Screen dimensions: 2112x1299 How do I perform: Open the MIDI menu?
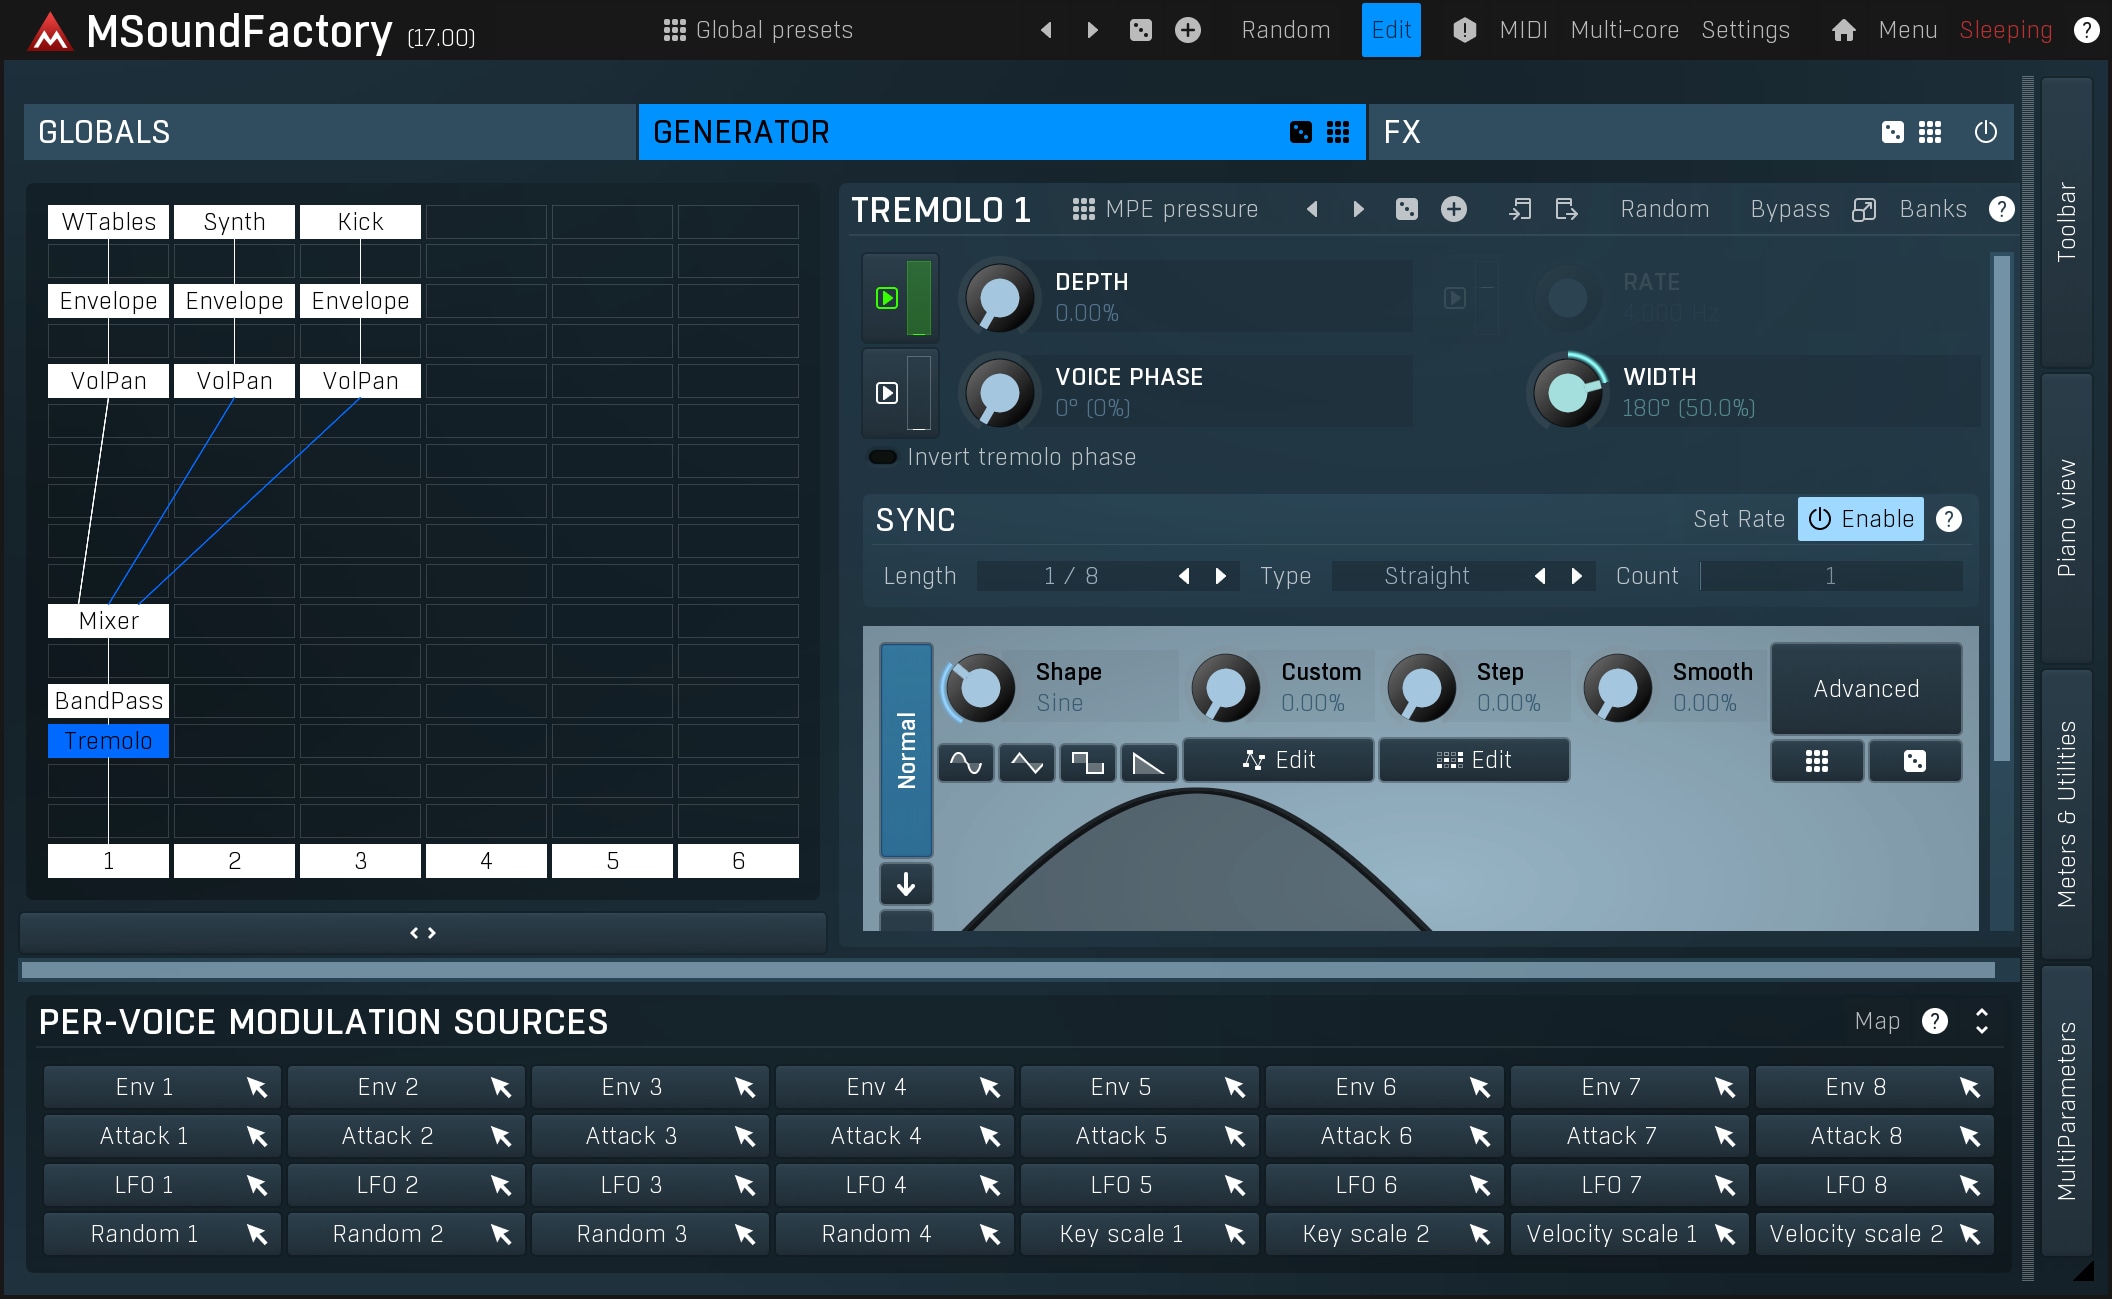[x=1523, y=30]
